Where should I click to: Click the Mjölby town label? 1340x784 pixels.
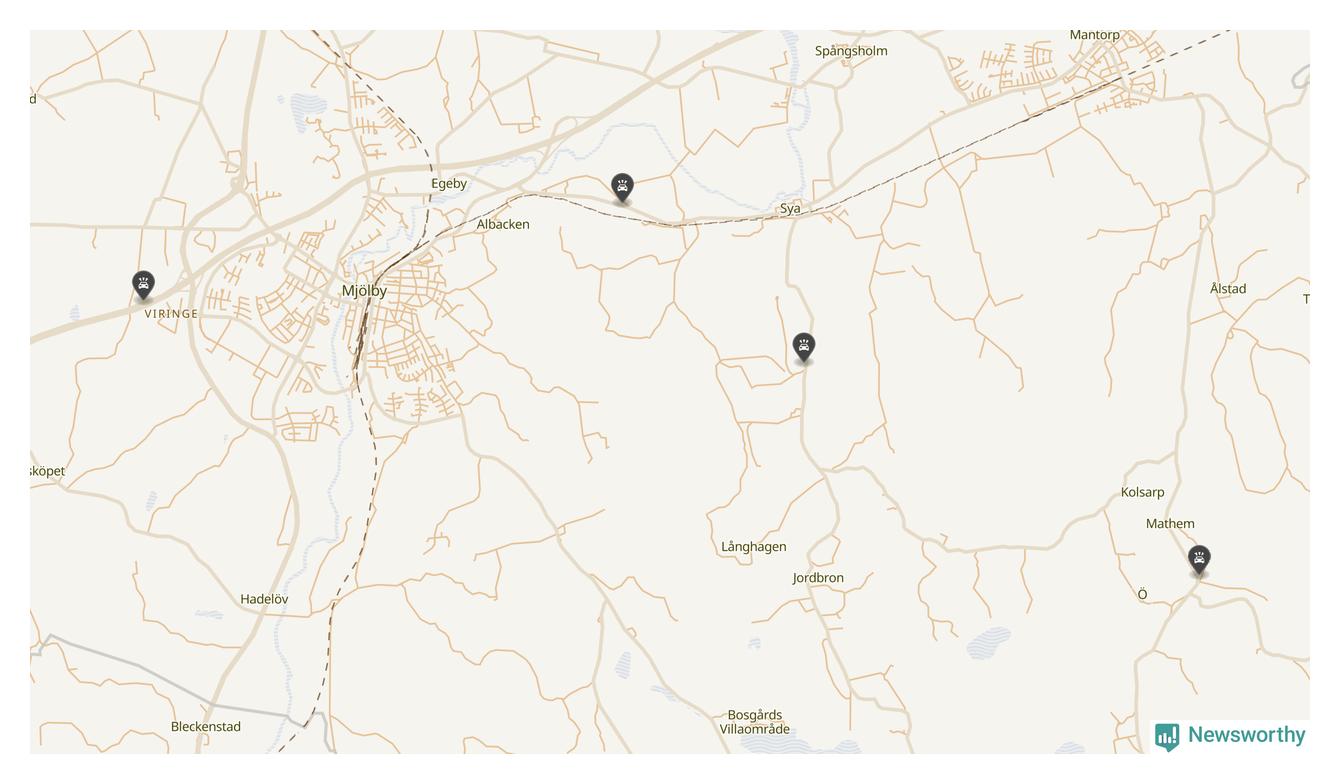[x=364, y=291]
